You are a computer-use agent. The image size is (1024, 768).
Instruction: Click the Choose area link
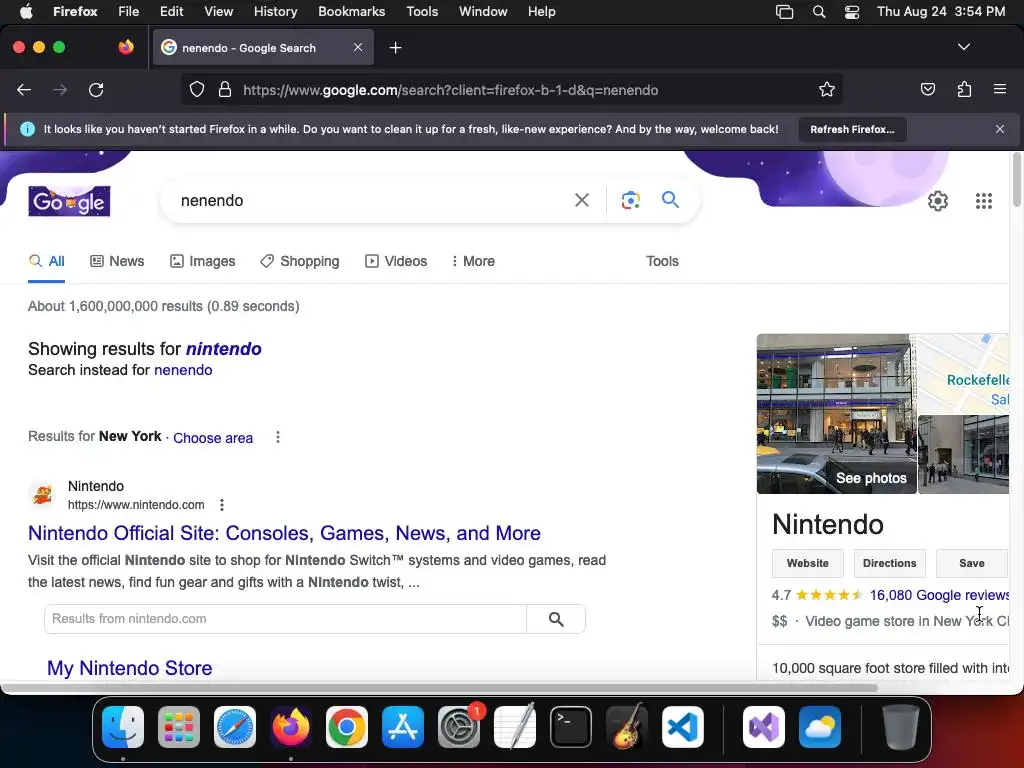click(x=213, y=438)
